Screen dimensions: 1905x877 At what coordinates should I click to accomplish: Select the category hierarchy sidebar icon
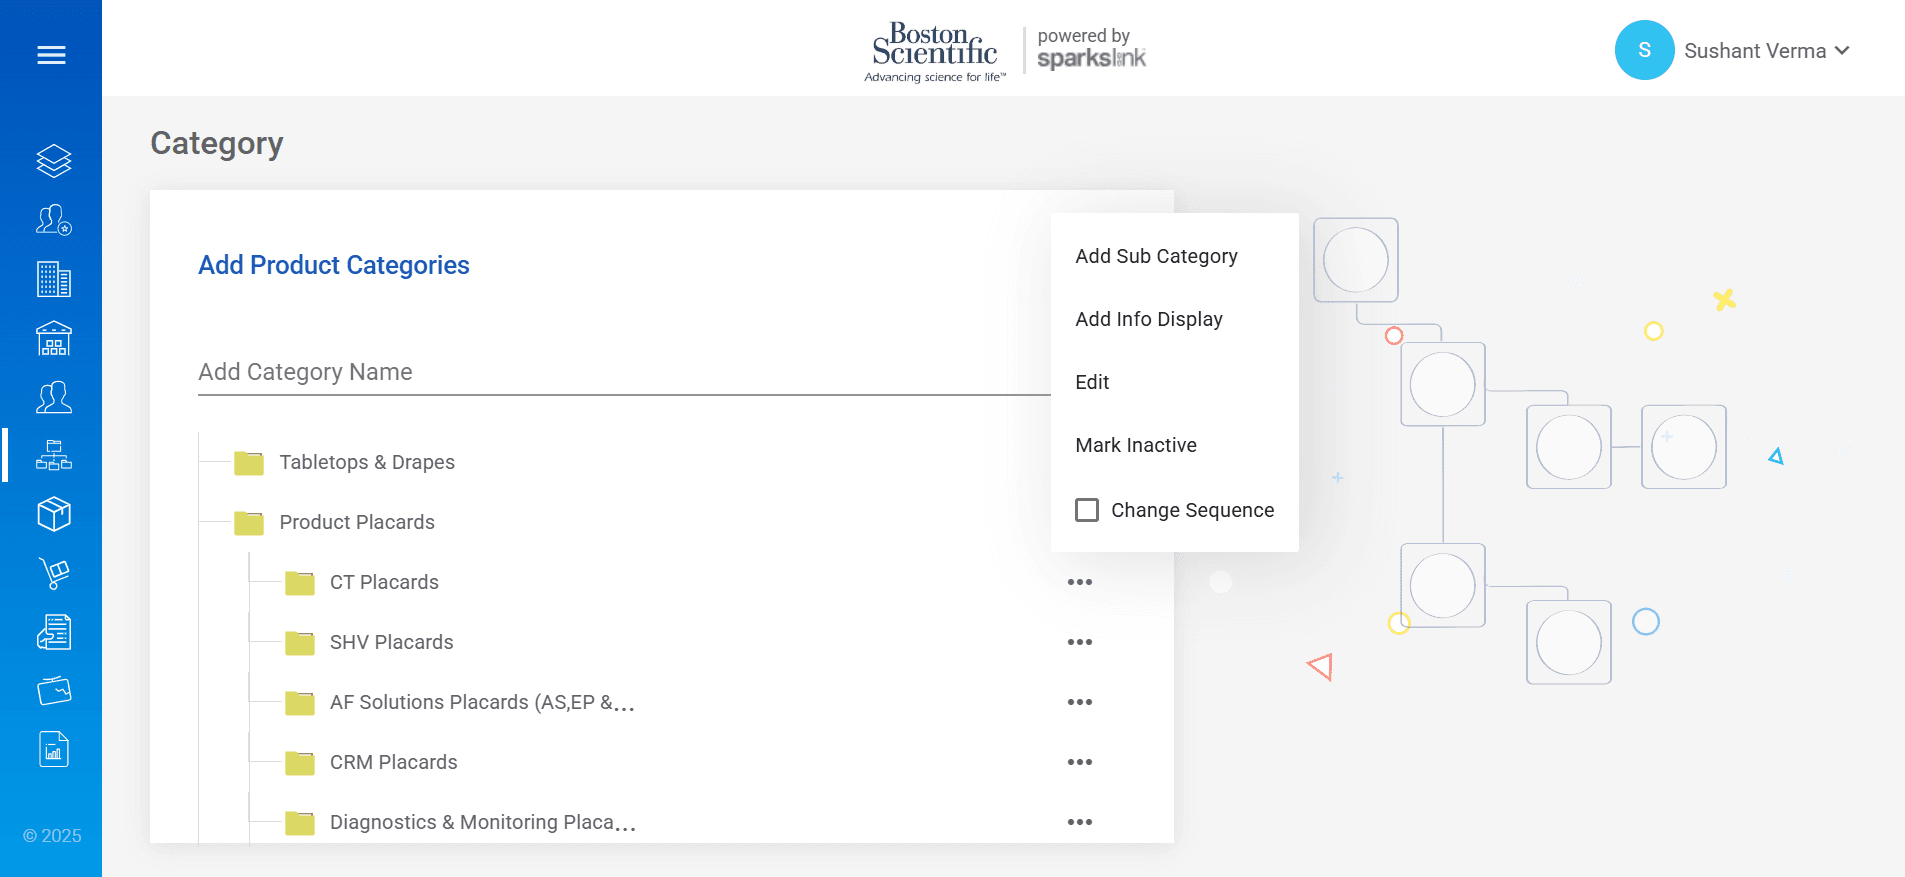pyautogui.click(x=53, y=456)
